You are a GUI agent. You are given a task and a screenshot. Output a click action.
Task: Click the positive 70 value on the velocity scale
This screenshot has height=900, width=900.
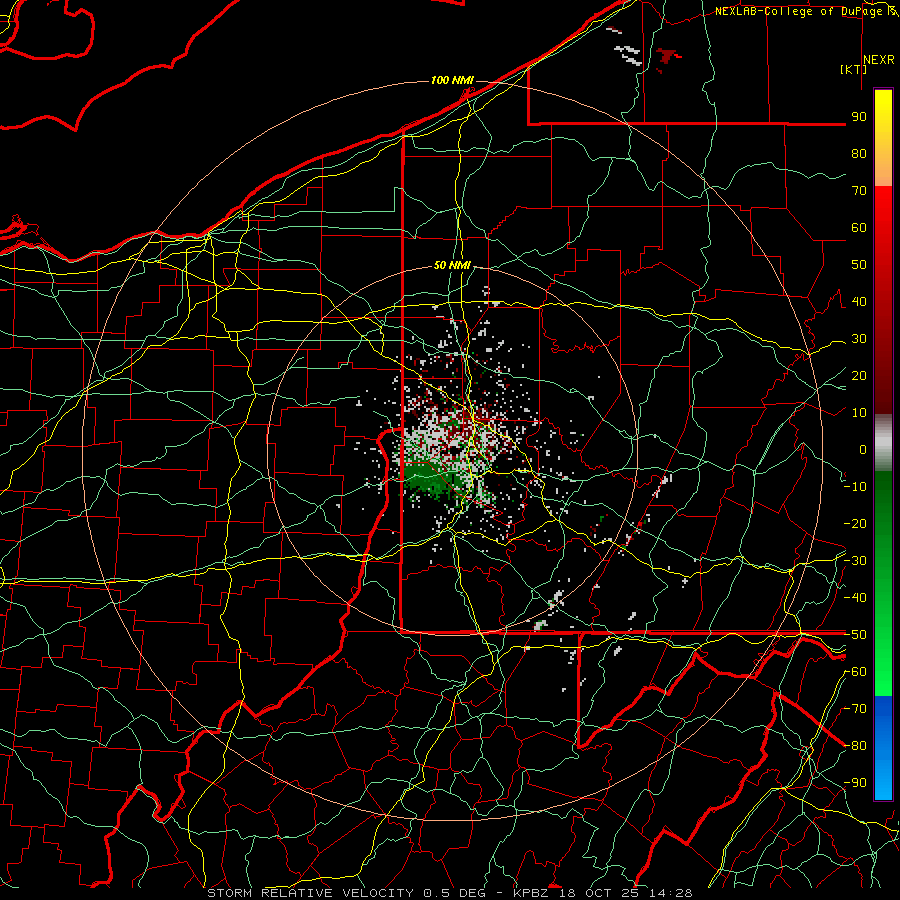tap(859, 191)
